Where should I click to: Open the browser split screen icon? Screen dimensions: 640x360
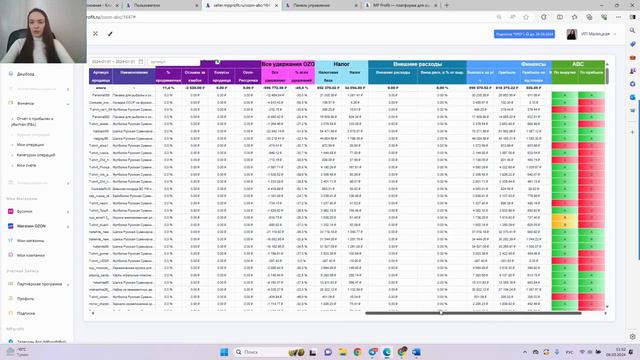tap(560, 17)
